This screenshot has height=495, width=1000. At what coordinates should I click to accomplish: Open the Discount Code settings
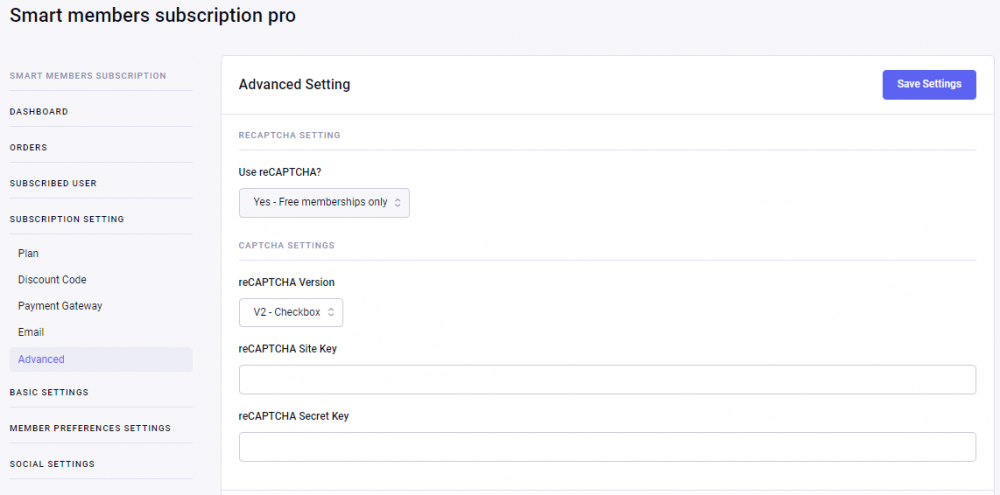[x=52, y=280]
